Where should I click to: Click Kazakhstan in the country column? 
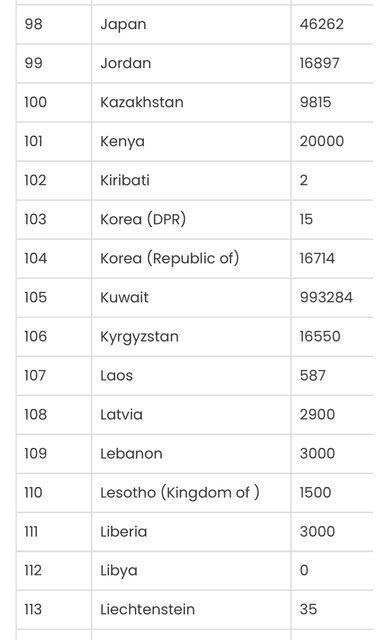click(x=142, y=102)
